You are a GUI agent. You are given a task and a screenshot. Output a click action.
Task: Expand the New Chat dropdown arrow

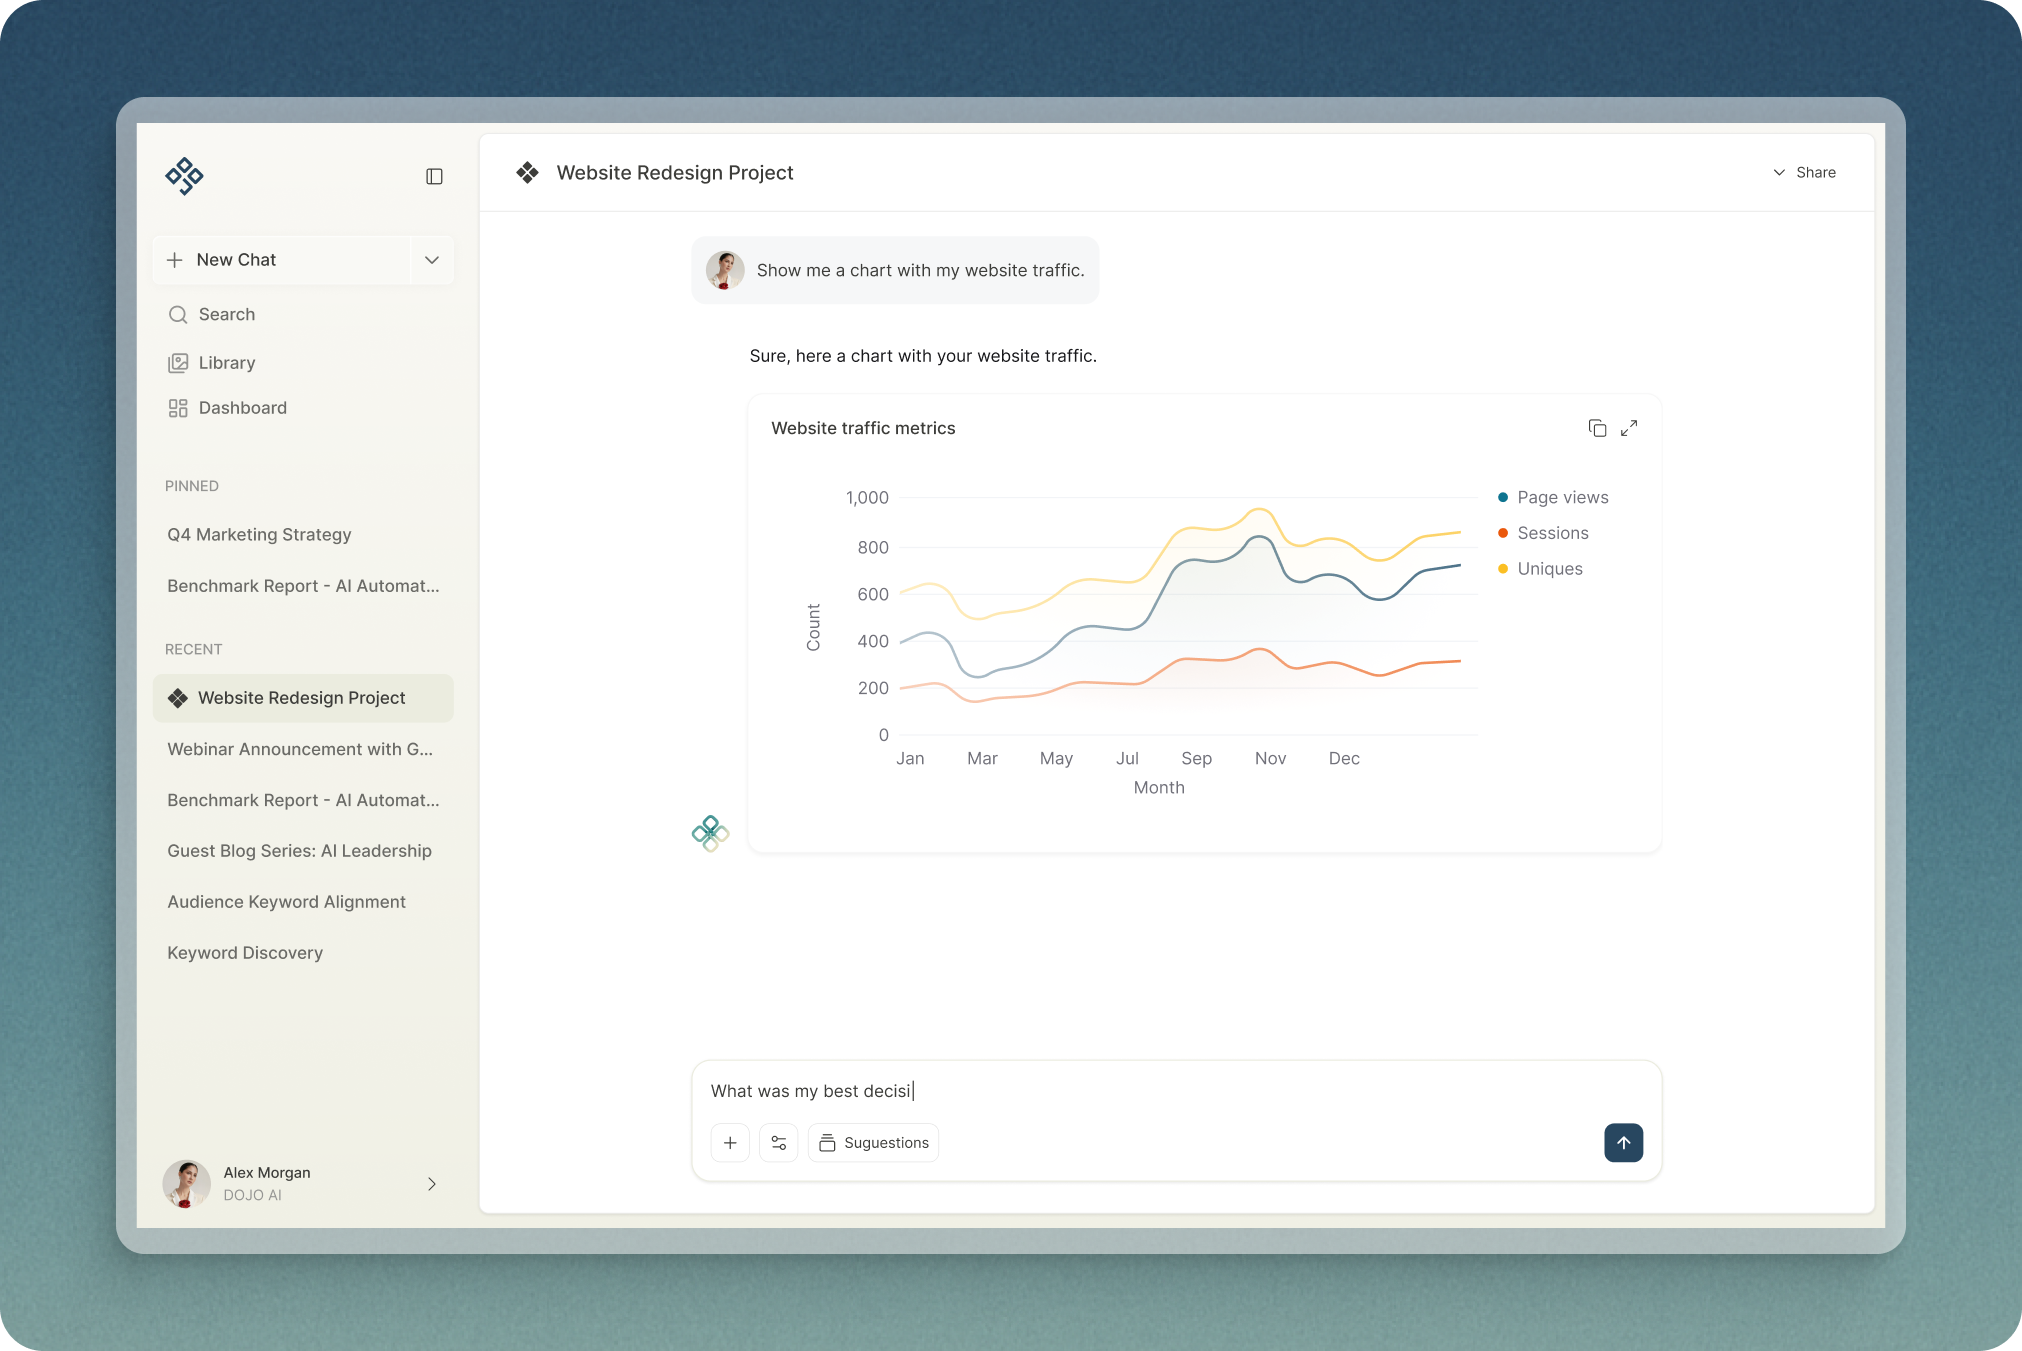click(432, 260)
